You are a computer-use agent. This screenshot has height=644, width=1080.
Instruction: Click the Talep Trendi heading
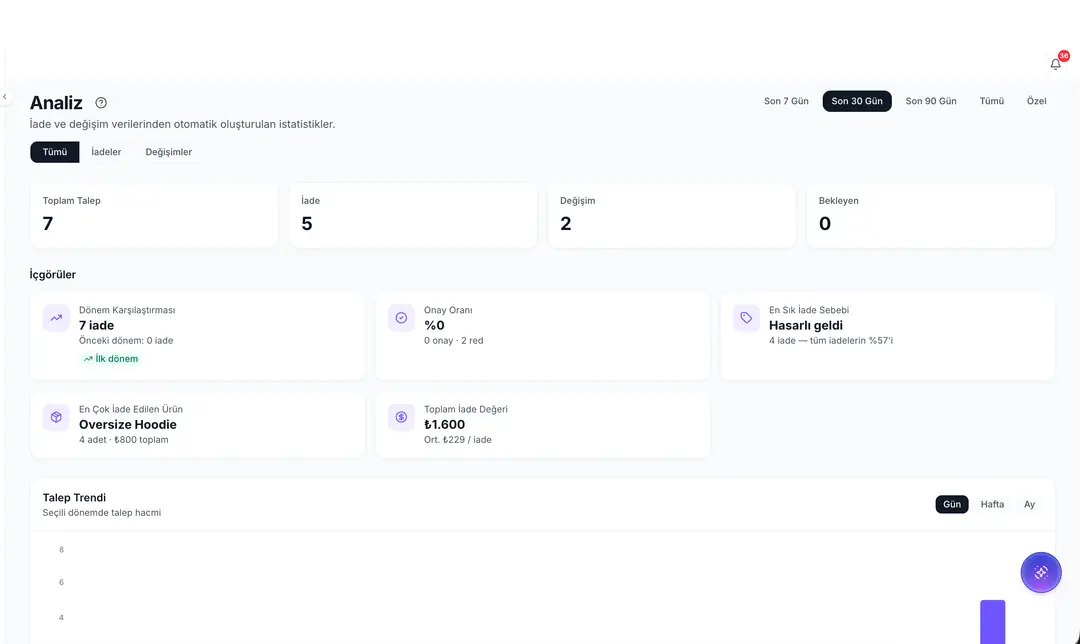pos(74,498)
